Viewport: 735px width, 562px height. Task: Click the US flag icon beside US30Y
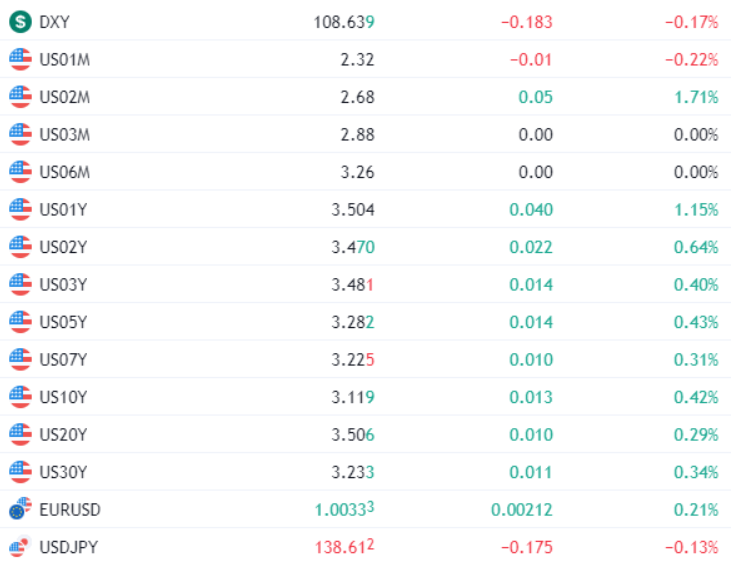20,472
